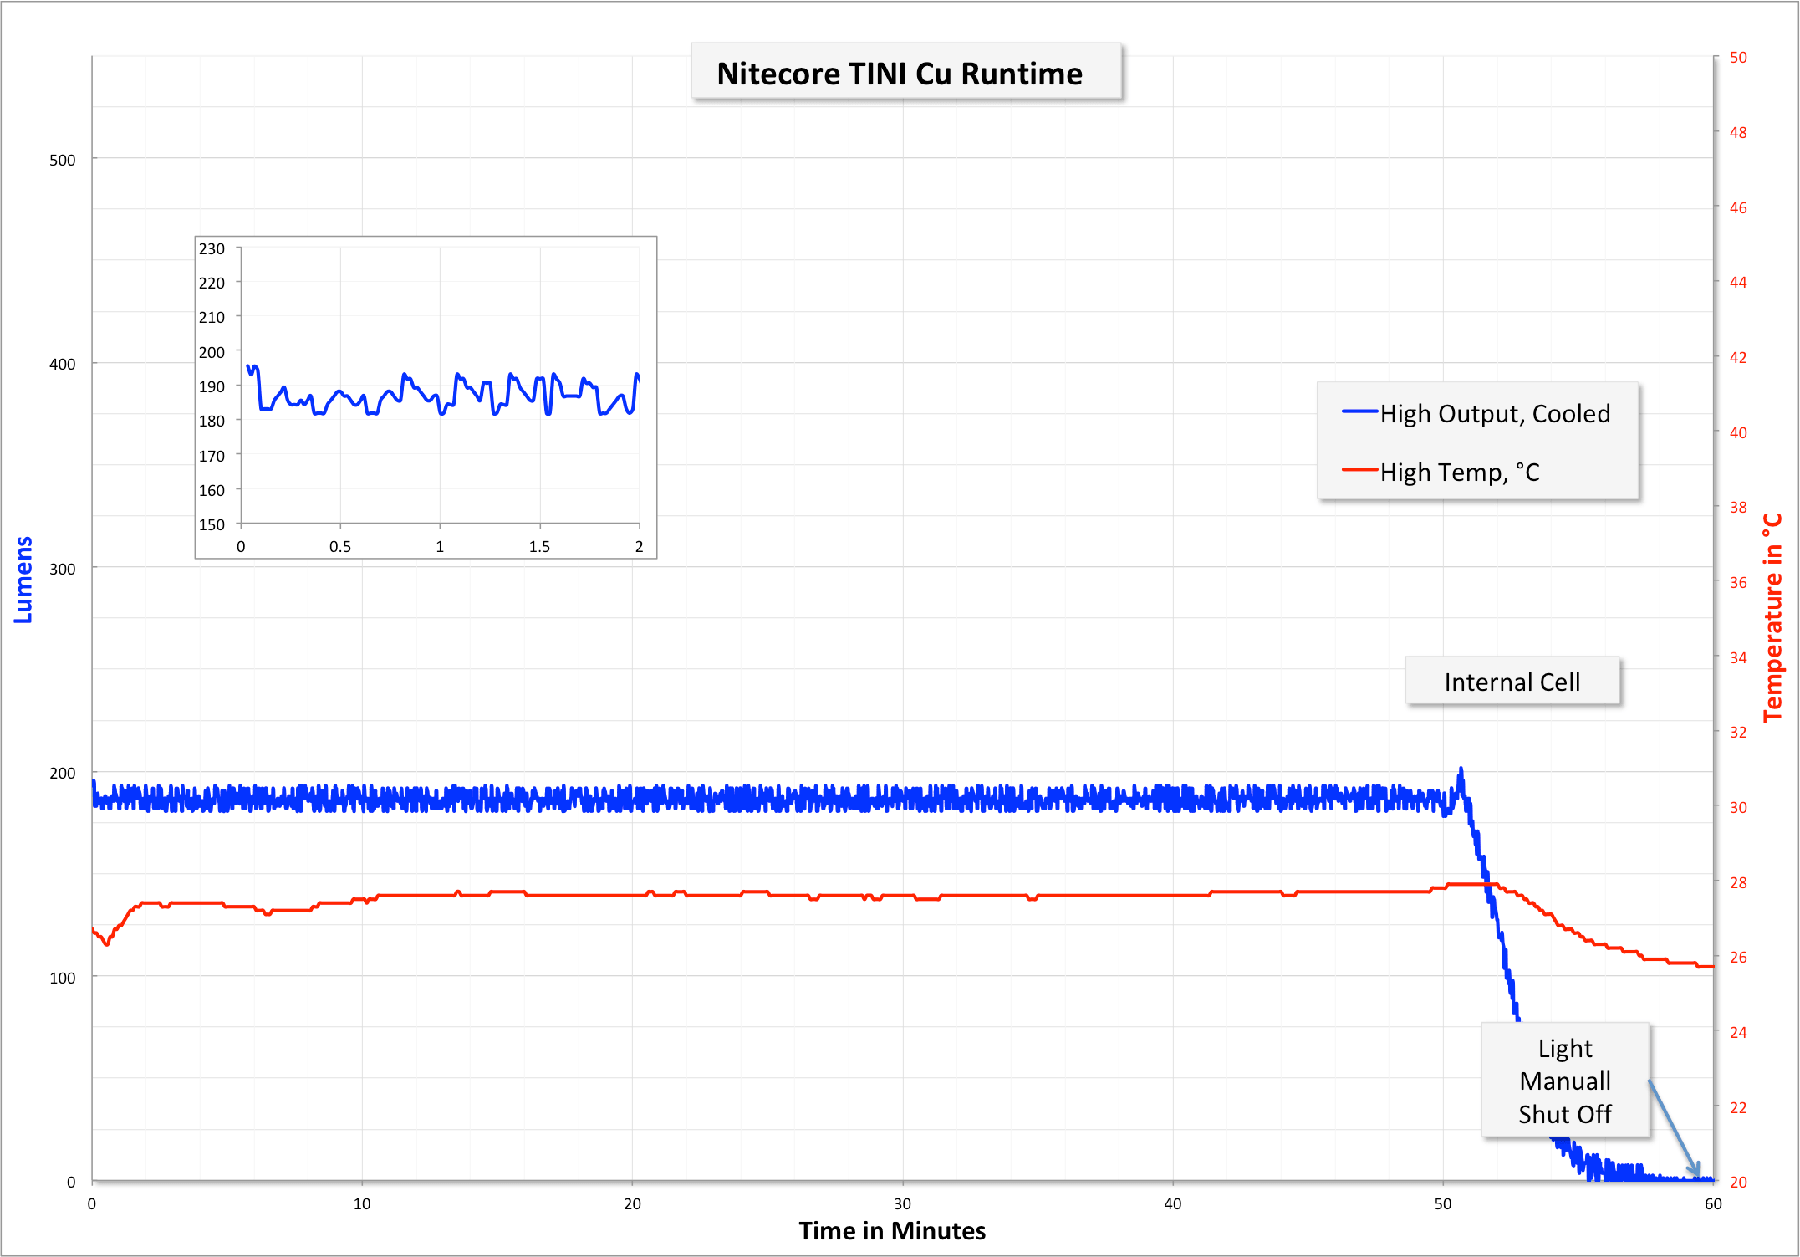Viewport: 1800px width, 1257px height.
Task: Click the red temperature dip at chart start
Action: pyautogui.click(x=106, y=943)
